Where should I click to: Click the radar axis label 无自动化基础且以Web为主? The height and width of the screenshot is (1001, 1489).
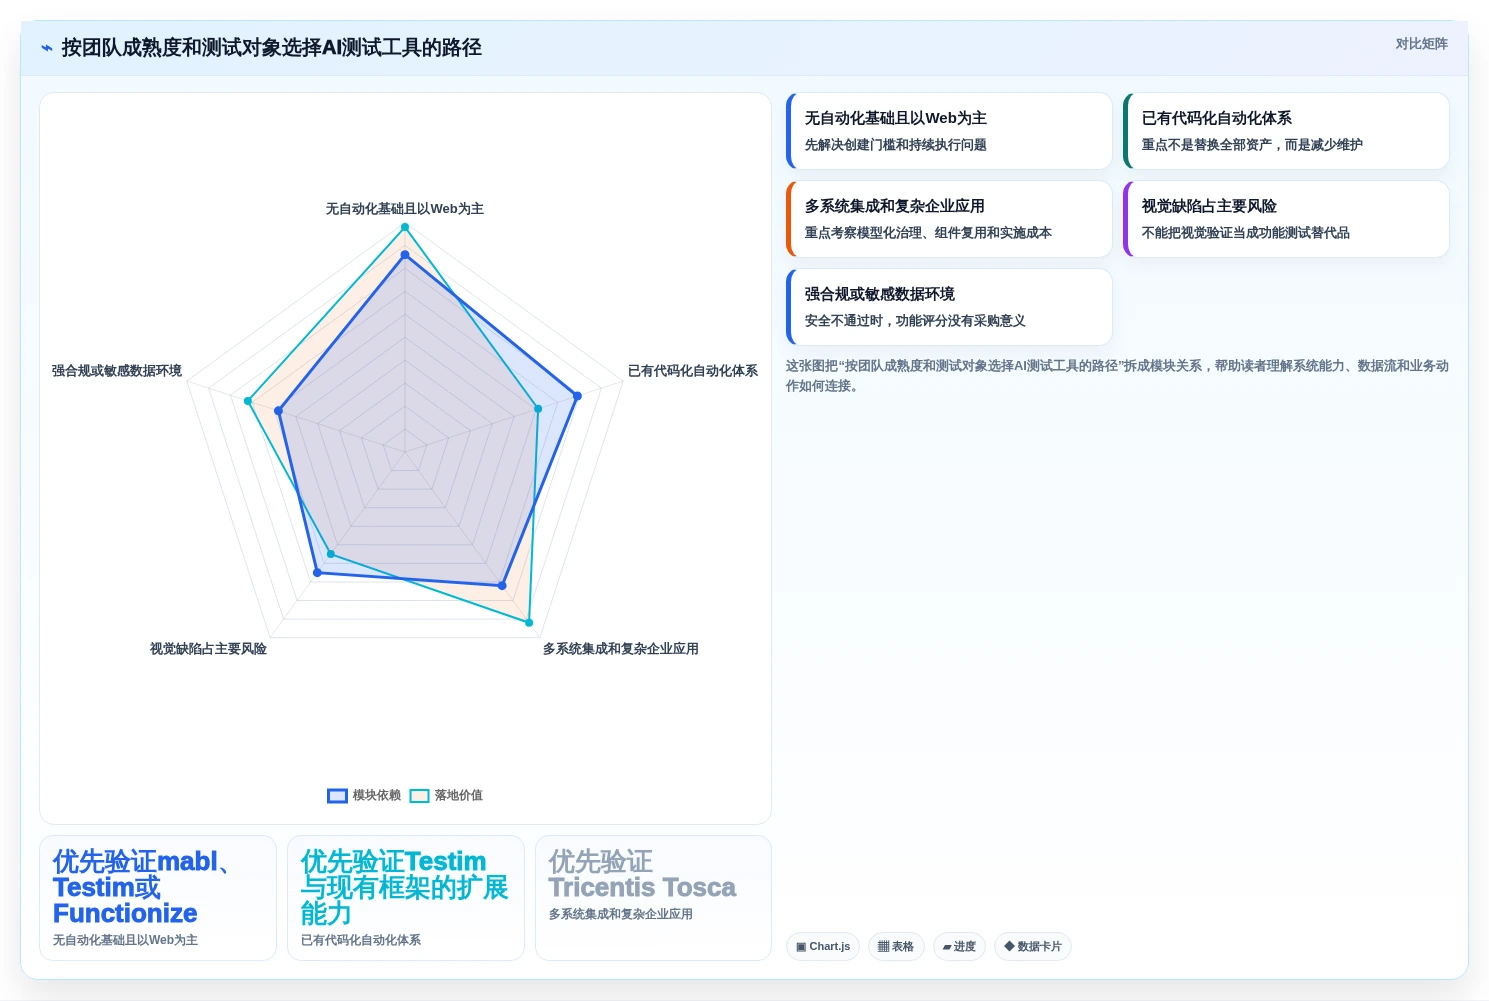coord(405,209)
